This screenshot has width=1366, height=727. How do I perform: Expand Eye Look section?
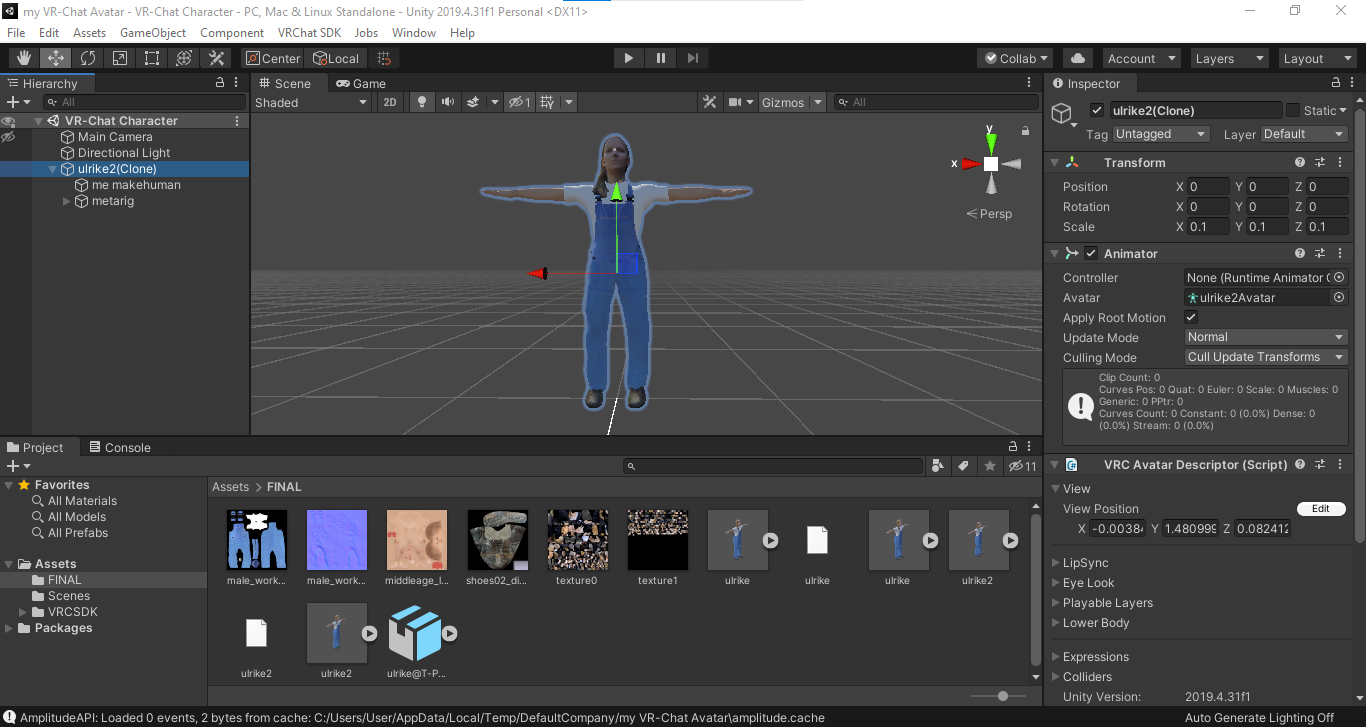pyautogui.click(x=1055, y=583)
